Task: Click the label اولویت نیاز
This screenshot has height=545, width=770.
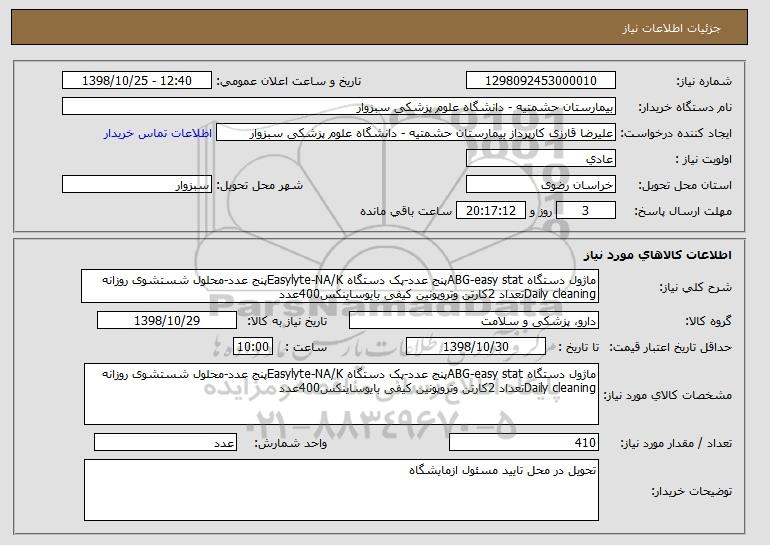Action: point(704,160)
